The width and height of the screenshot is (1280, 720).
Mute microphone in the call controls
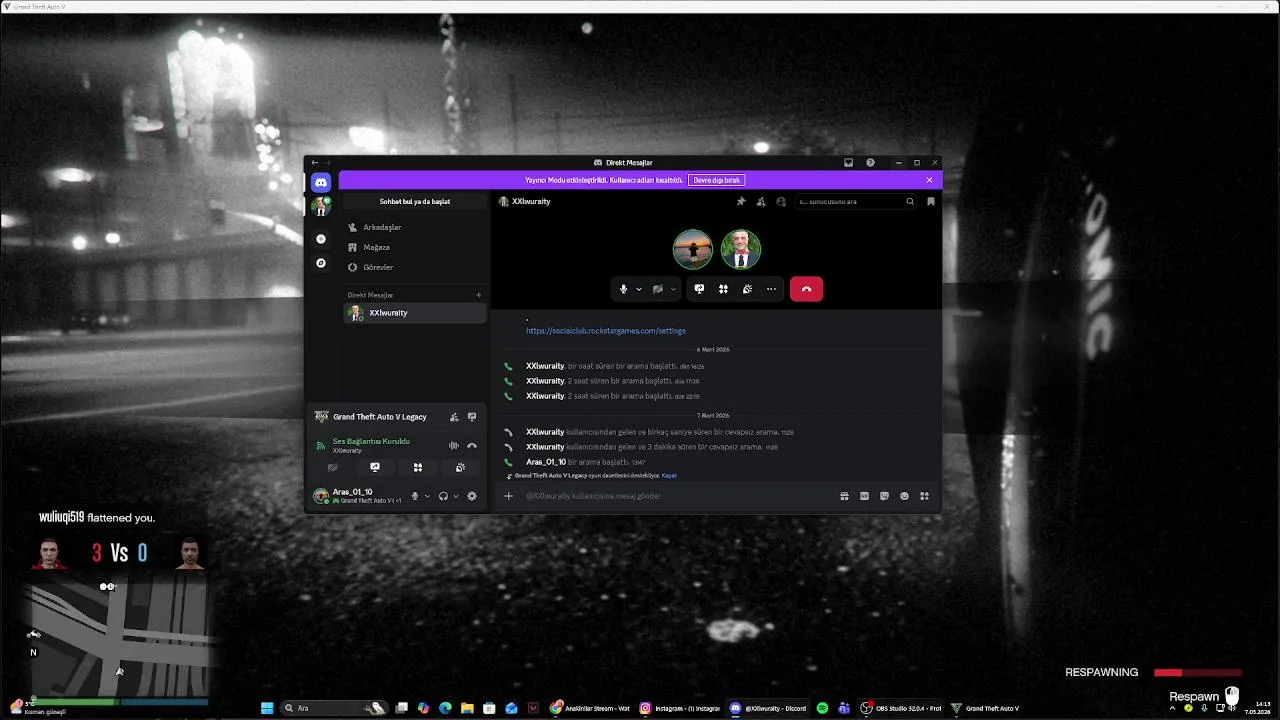[x=623, y=289]
